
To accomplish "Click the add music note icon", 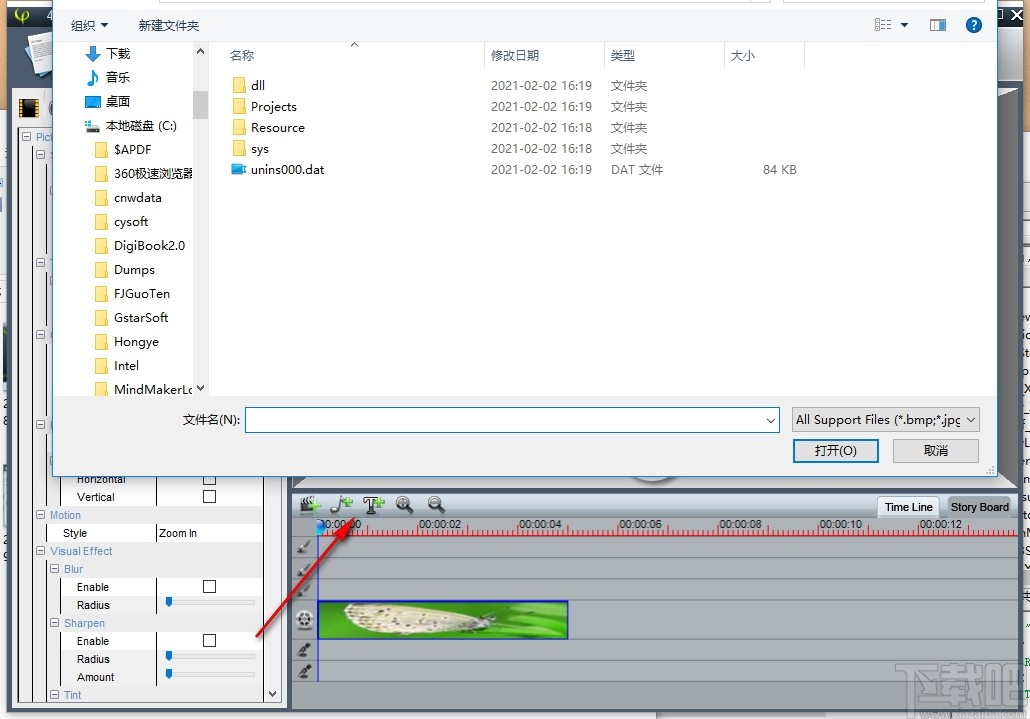I will (x=340, y=504).
